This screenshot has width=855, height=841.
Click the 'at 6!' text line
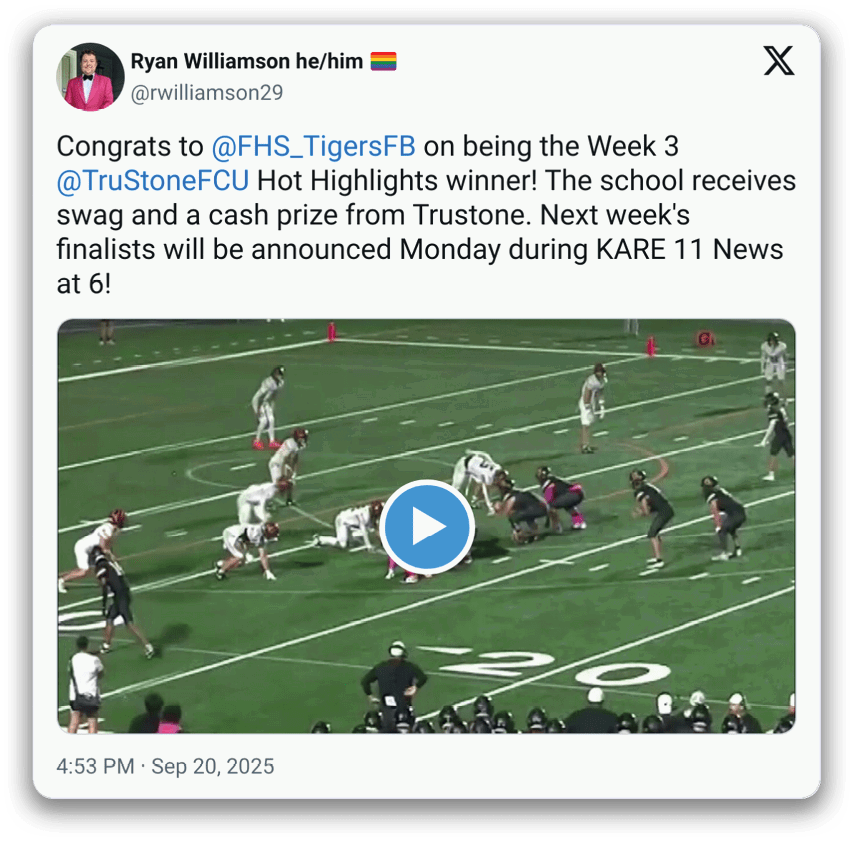click(84, 284)
